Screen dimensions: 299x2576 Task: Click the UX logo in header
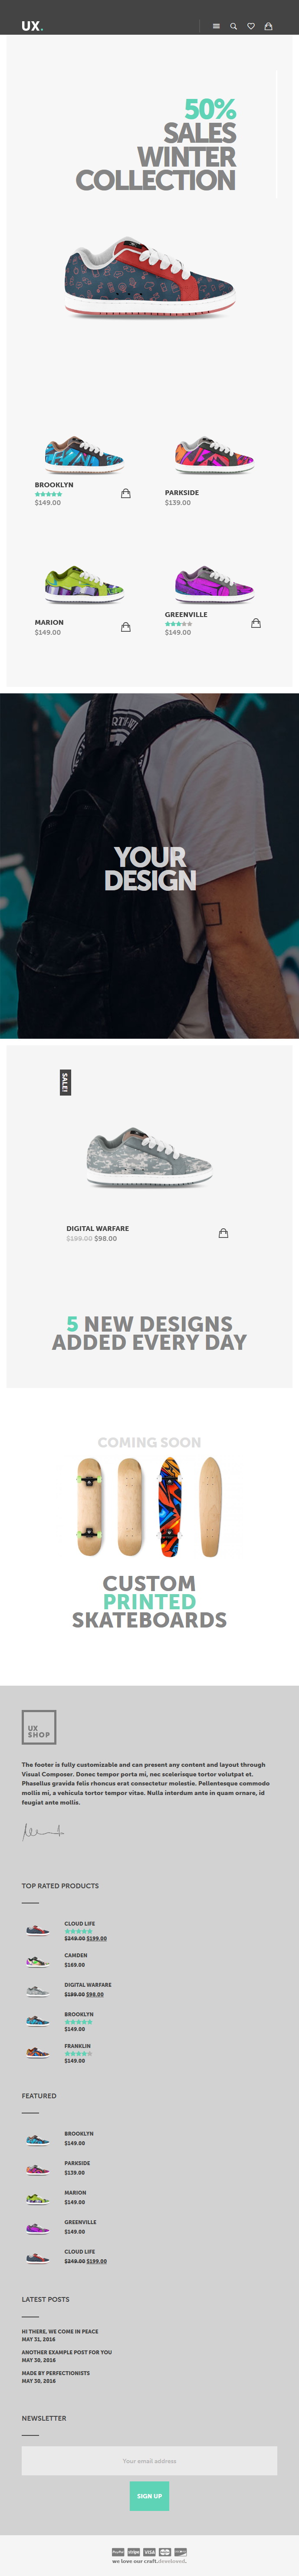pyautogui.click(x=32, y=26)
